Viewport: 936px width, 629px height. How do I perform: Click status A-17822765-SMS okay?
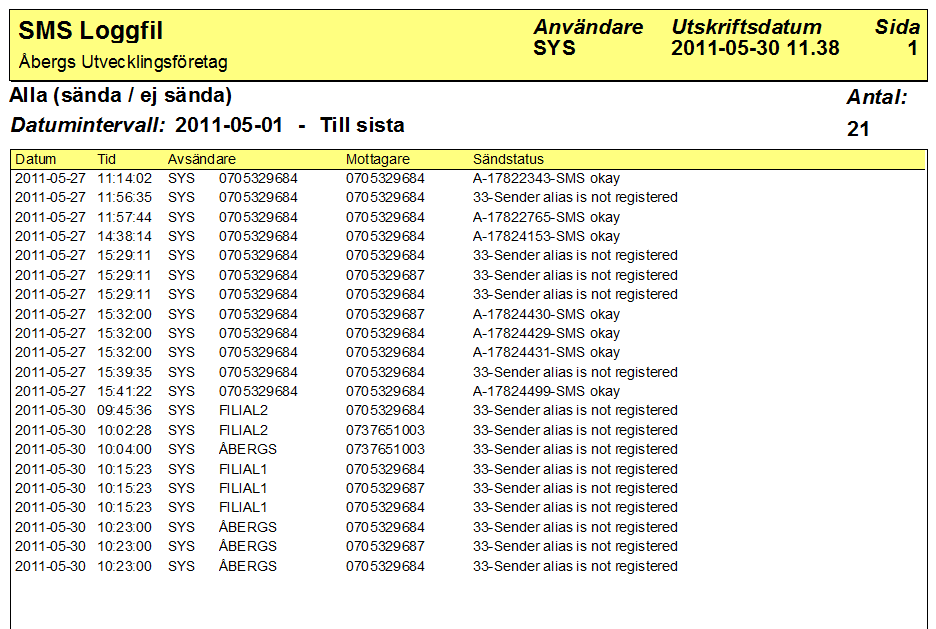[x=546, y=217]
